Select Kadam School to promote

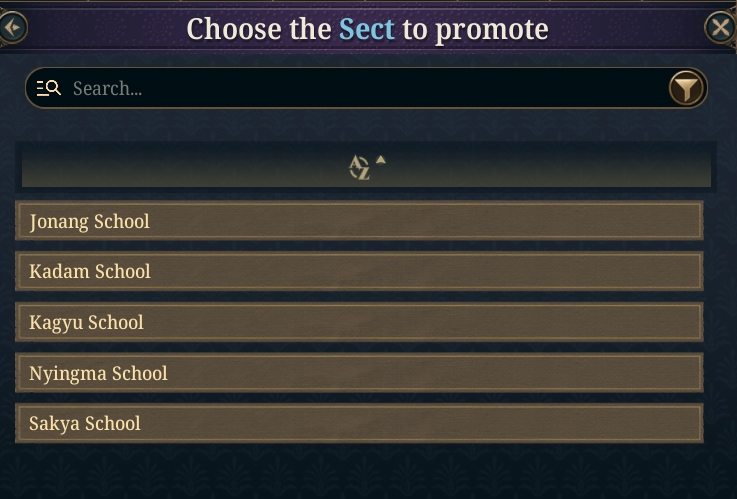pos(360,271)
